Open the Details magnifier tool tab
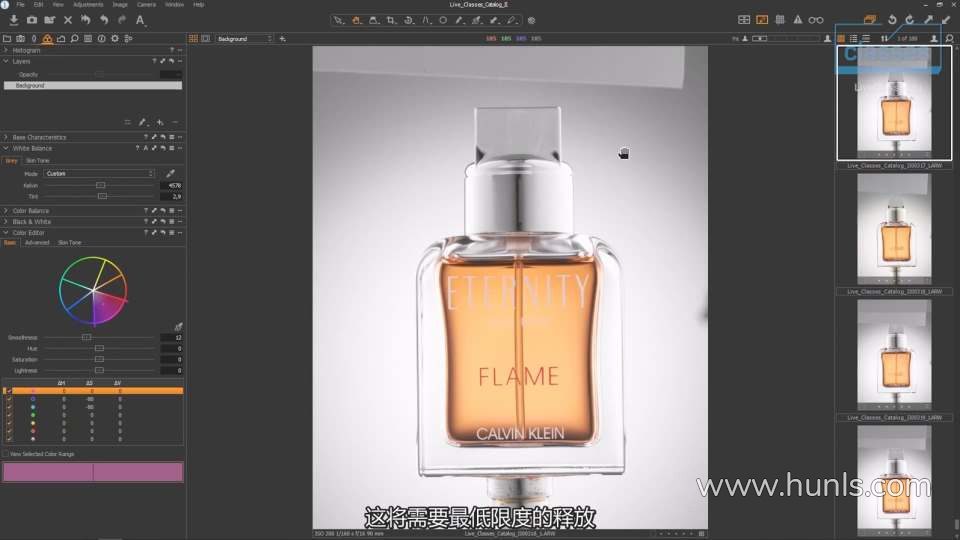 (x=74, y=39)
